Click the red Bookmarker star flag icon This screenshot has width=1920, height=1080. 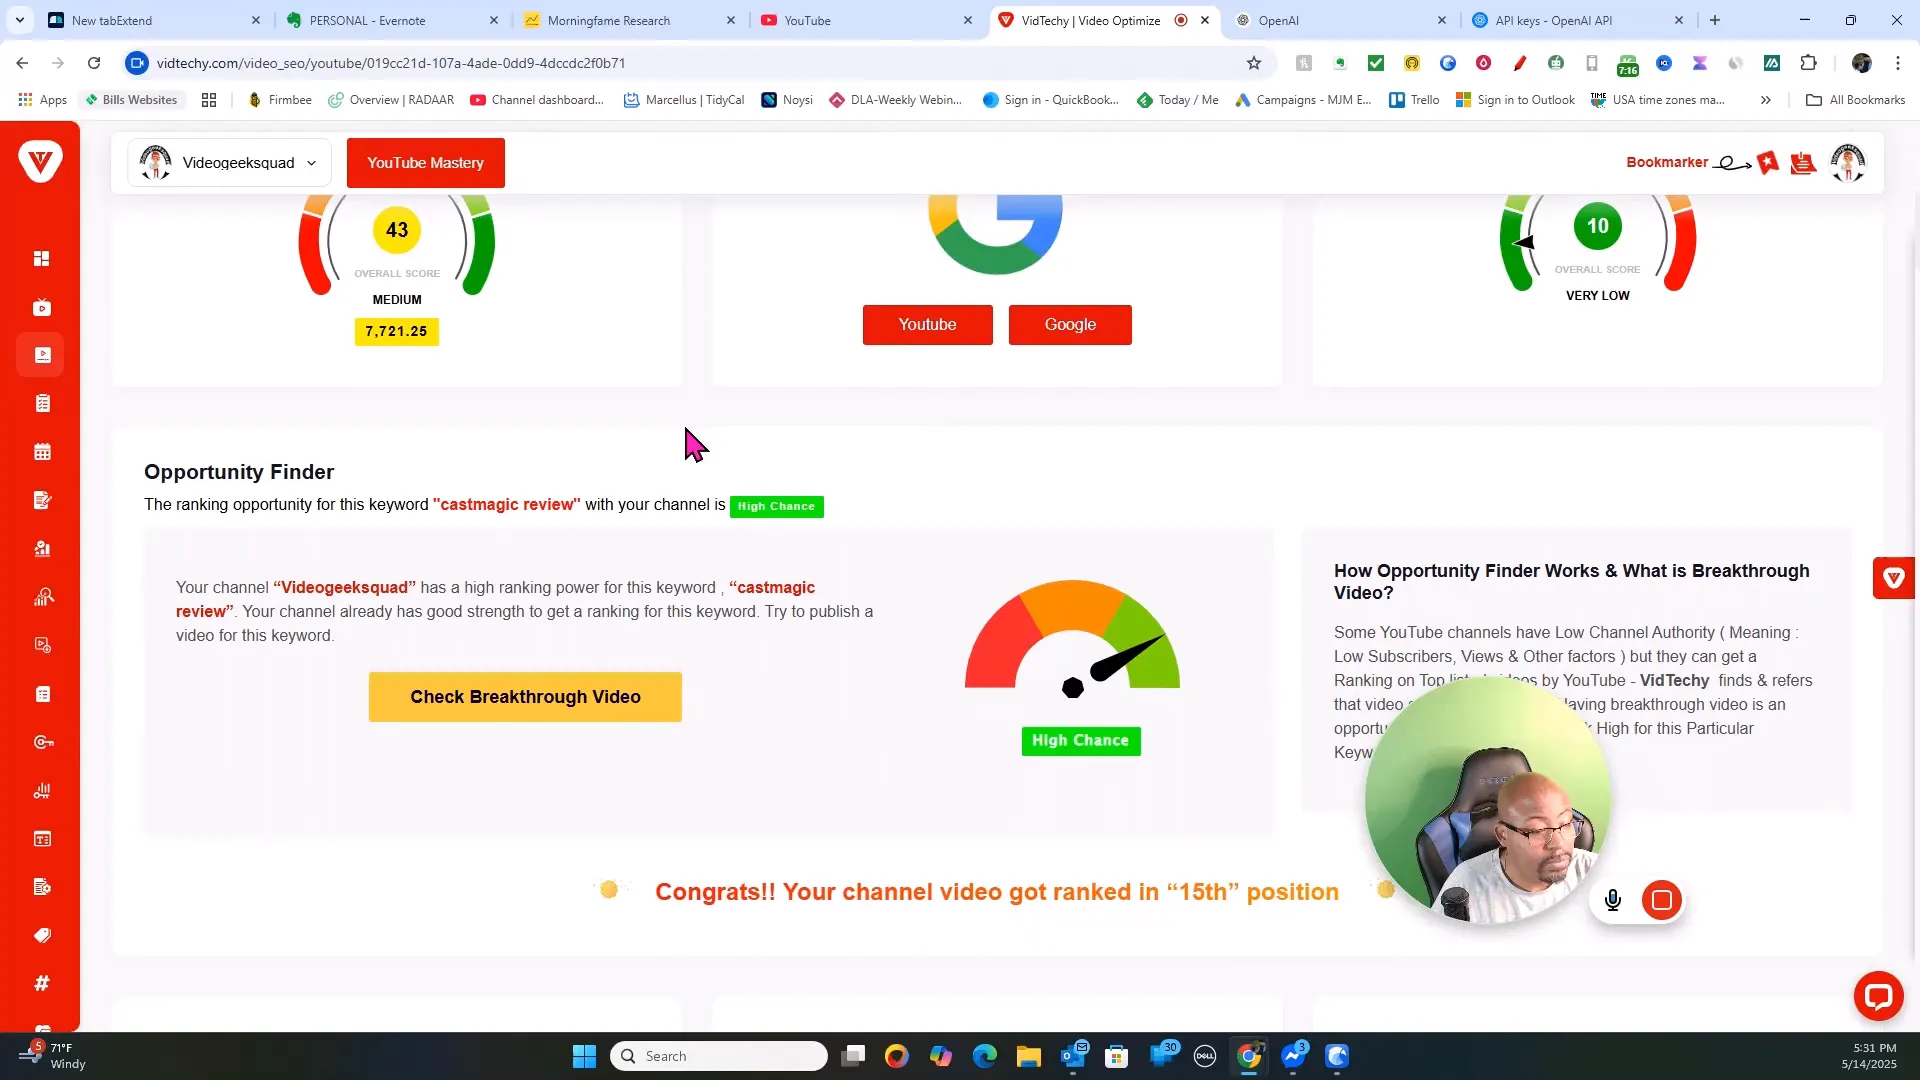[x=1768, y=162]
